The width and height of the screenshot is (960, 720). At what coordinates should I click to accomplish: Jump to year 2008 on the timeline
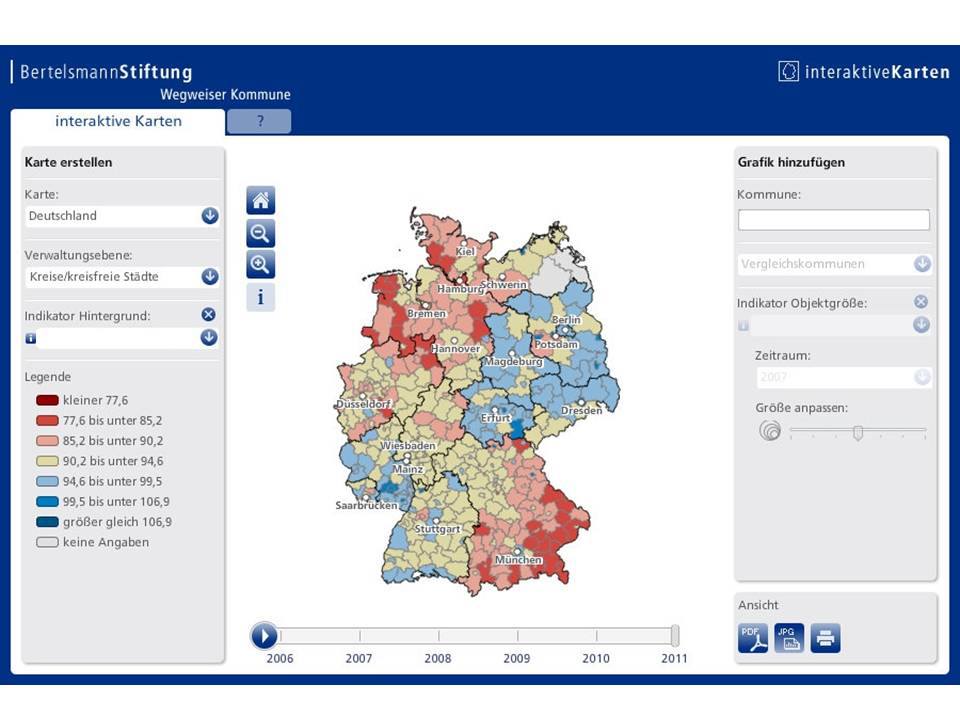[x=438, y=658]
